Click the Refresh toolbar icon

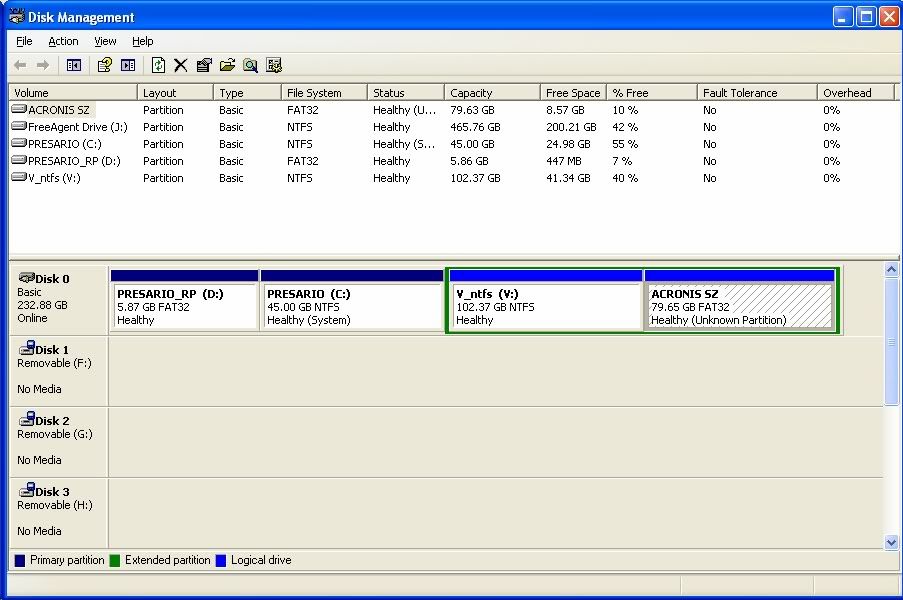click(158, 66)
